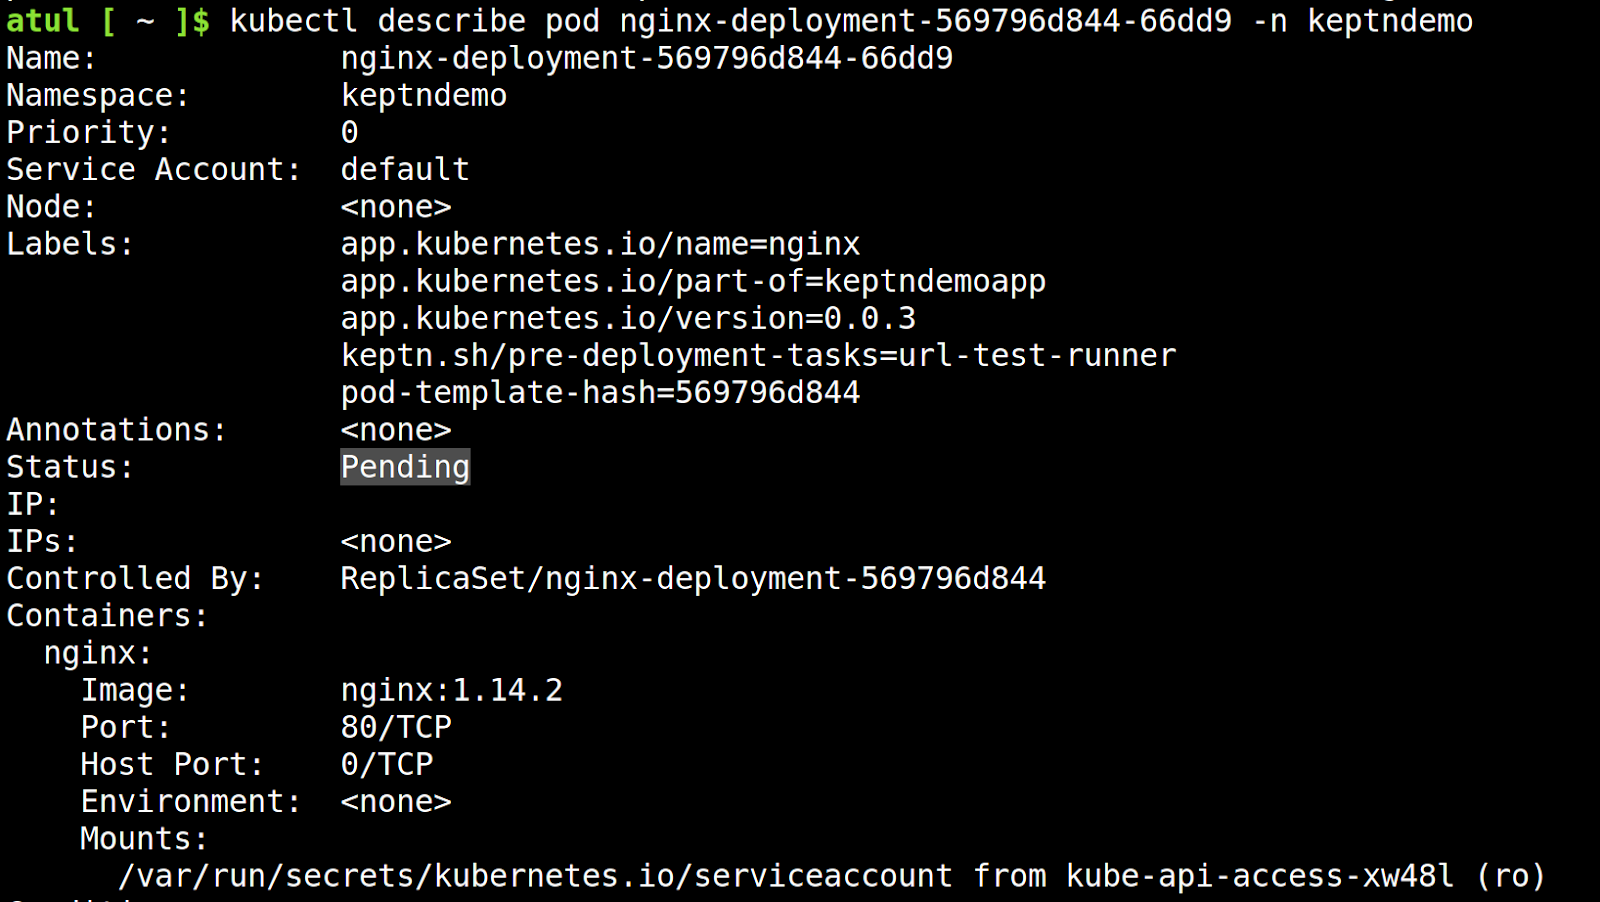Click the app.kubernetes.io/name=nginx label
The image size is (1600, 902).
tap(600, 244)
